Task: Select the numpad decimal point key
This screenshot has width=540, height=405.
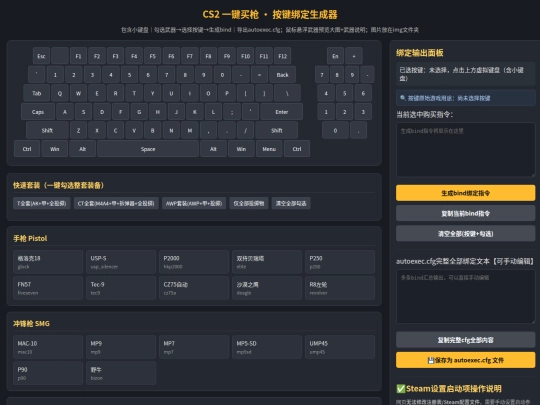Action: (359, 130)
